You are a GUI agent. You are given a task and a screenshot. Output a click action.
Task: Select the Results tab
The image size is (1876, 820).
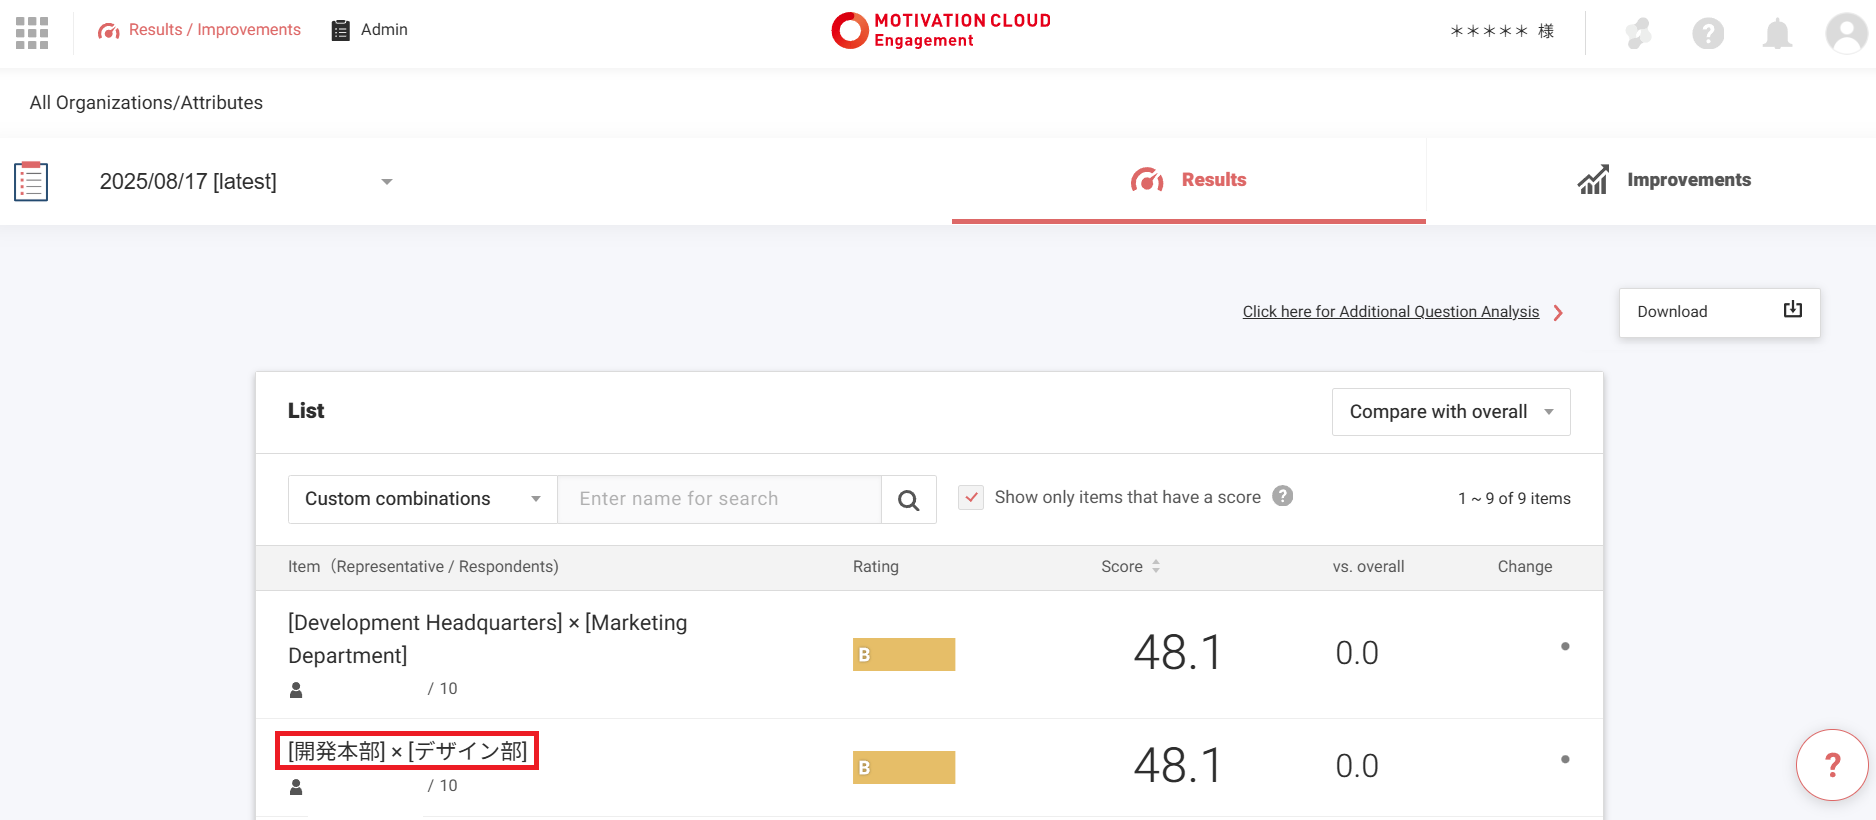pyautogui.click(x=1188, y=180)
